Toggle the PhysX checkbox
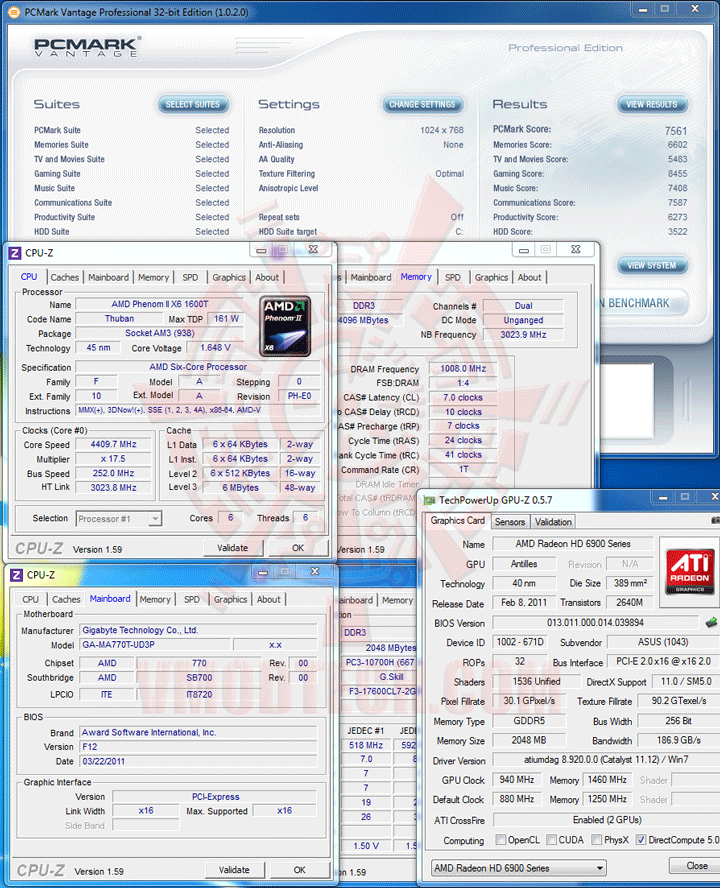This screenshot has height=888, width=720. [x=597, y=840]
